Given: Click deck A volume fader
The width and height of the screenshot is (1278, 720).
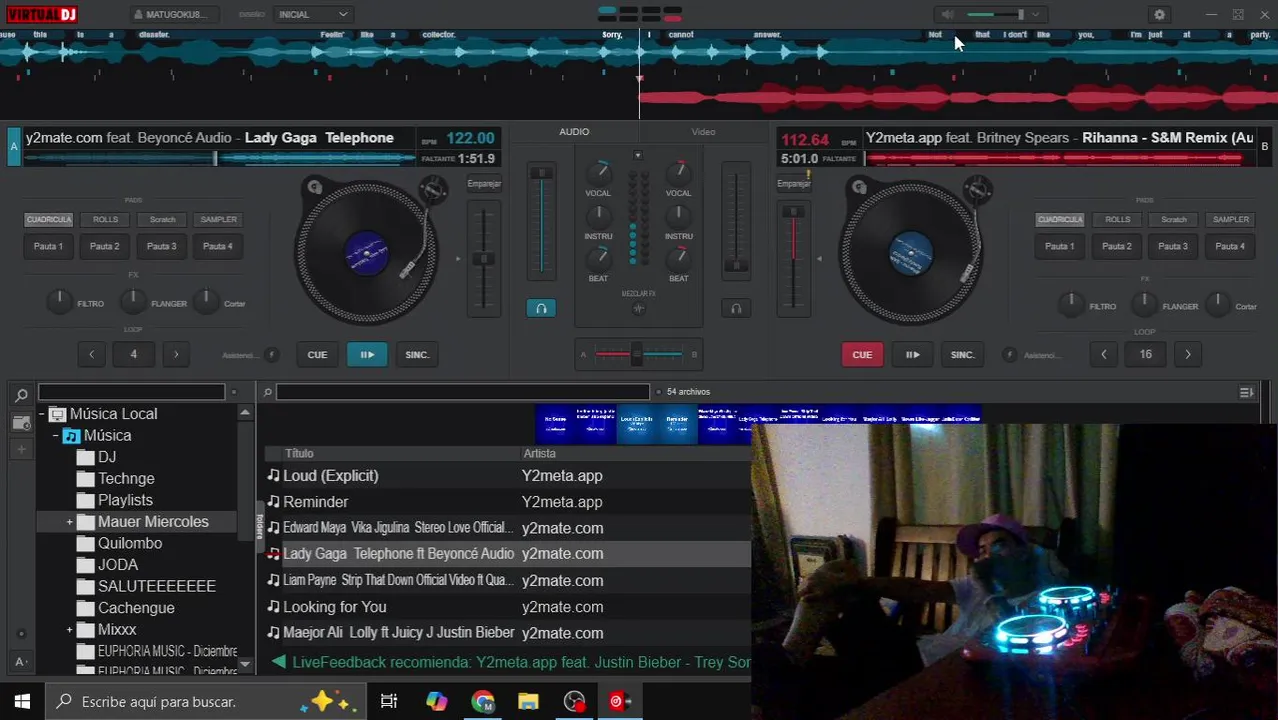Looking at the screenshot, I should pyautogui.click(x=541, y=222).
